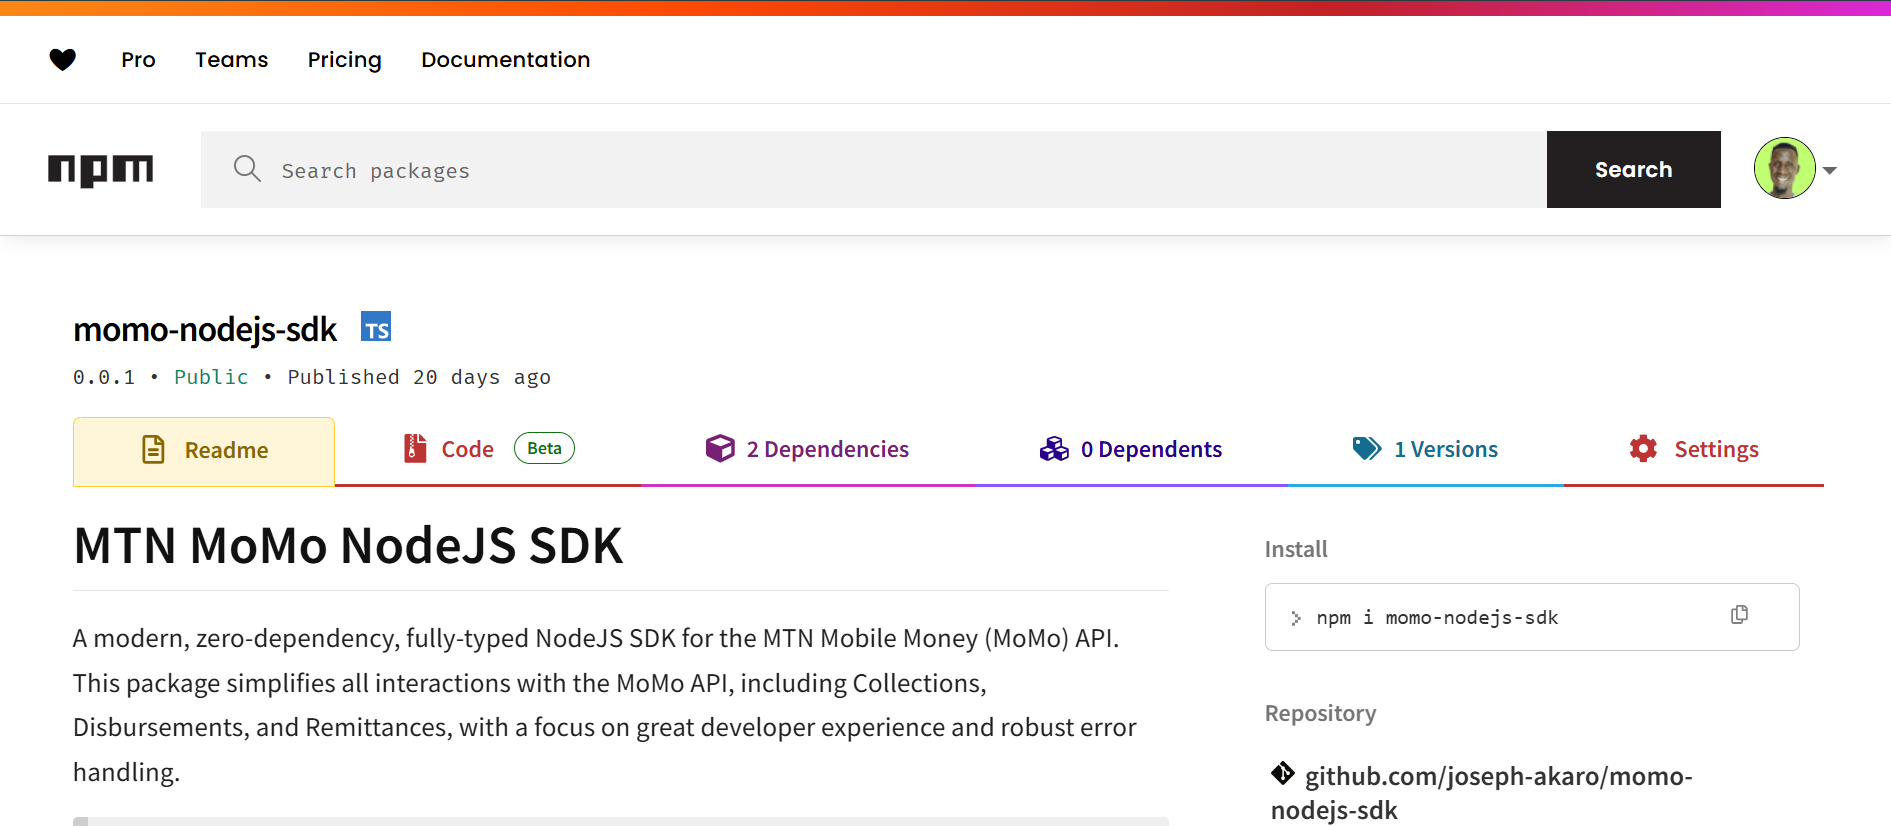The image size is (1891, 826).
Task: Copy the npm install command
Action: coord(1739,615)
